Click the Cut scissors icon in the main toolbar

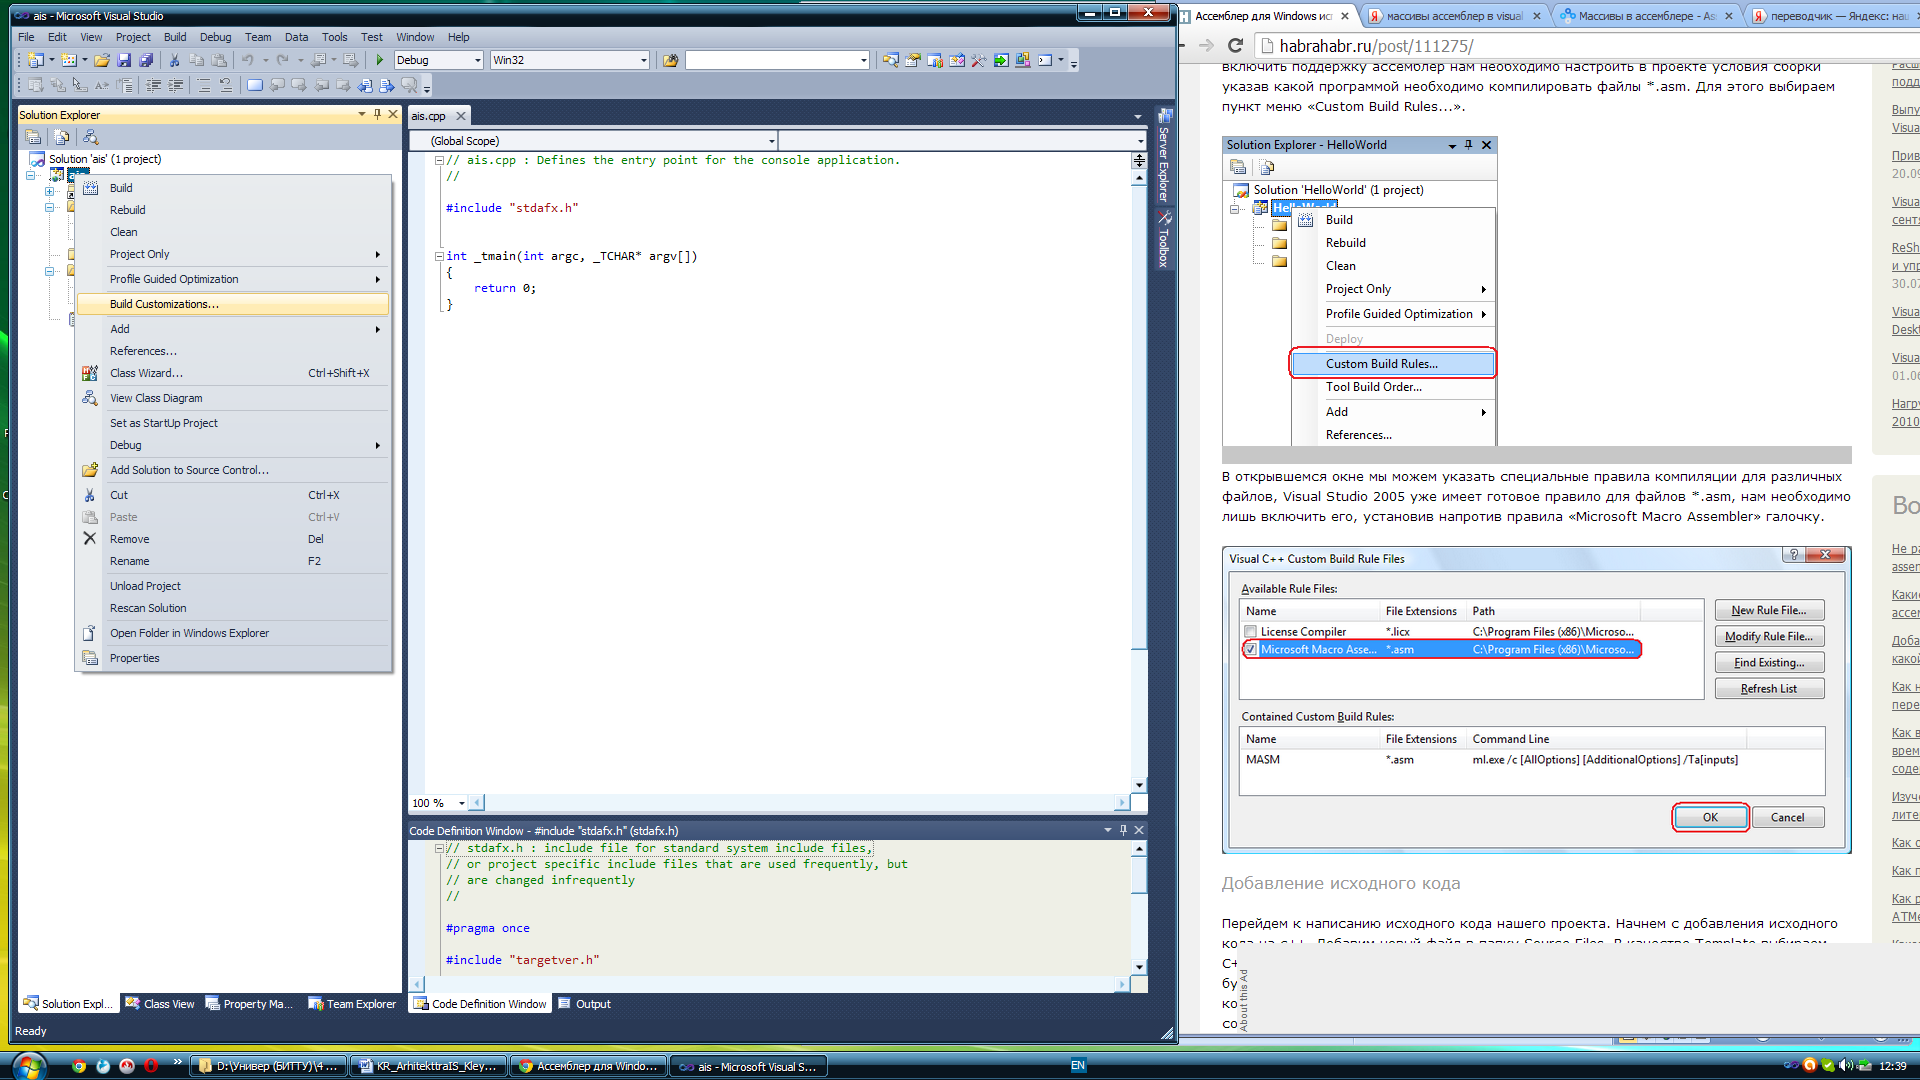pos(174,60)
